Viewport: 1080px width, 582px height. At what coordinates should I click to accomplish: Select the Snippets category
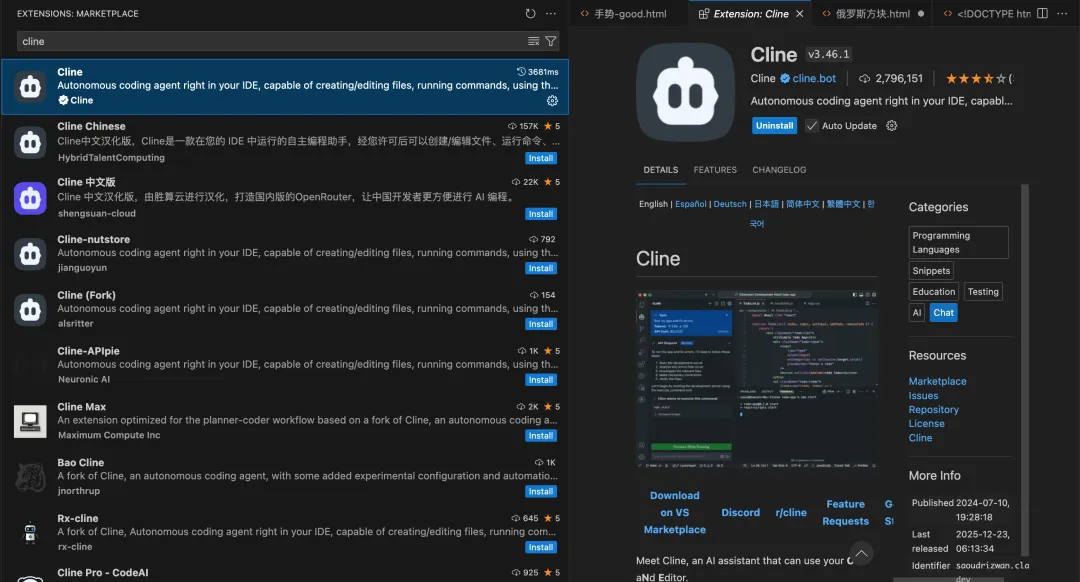coord(931,271)
